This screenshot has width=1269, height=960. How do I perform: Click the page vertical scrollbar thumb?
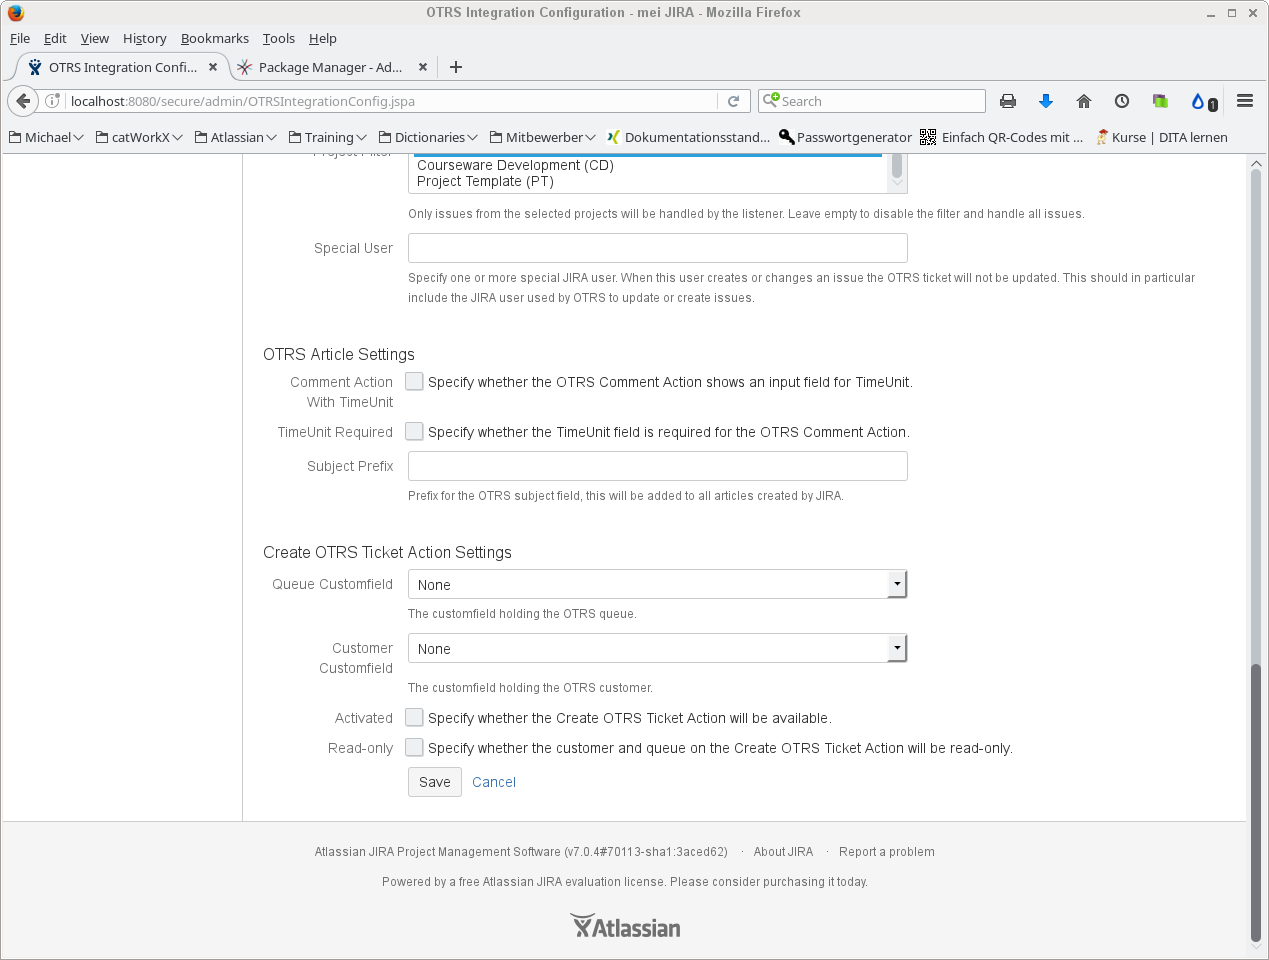pos(1256,800)
